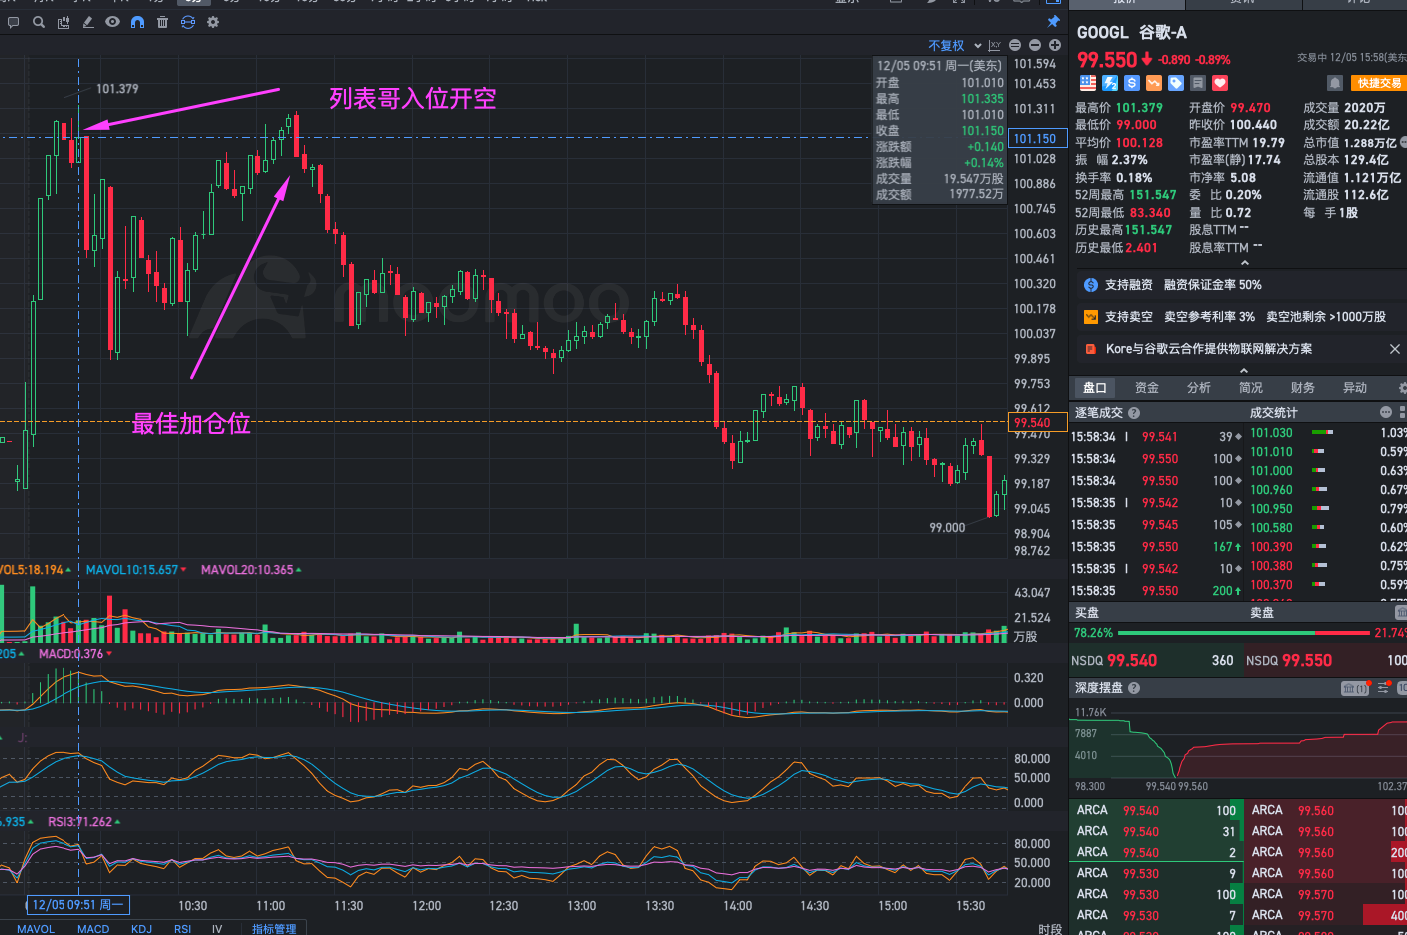Switch to the 异动 tab
The image size is (1407, 935).
1355,388
